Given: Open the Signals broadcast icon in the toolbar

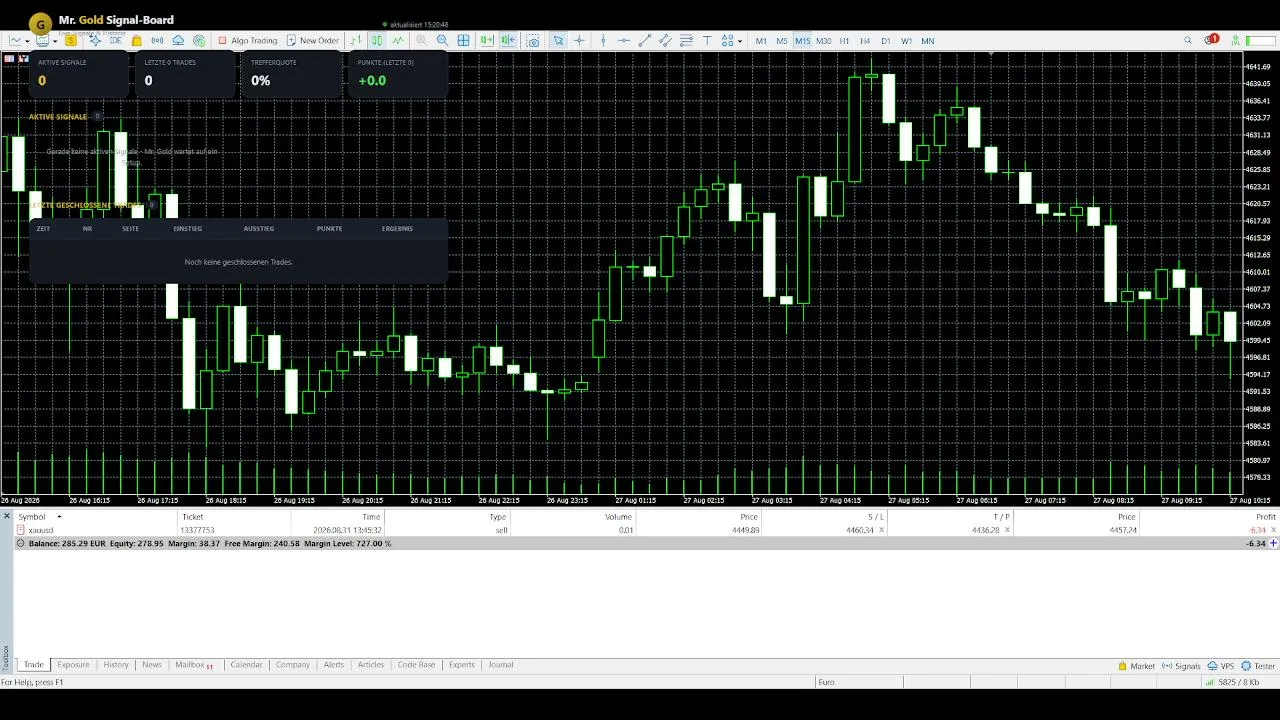Looking at the screenshot, I should pos(157,40).
